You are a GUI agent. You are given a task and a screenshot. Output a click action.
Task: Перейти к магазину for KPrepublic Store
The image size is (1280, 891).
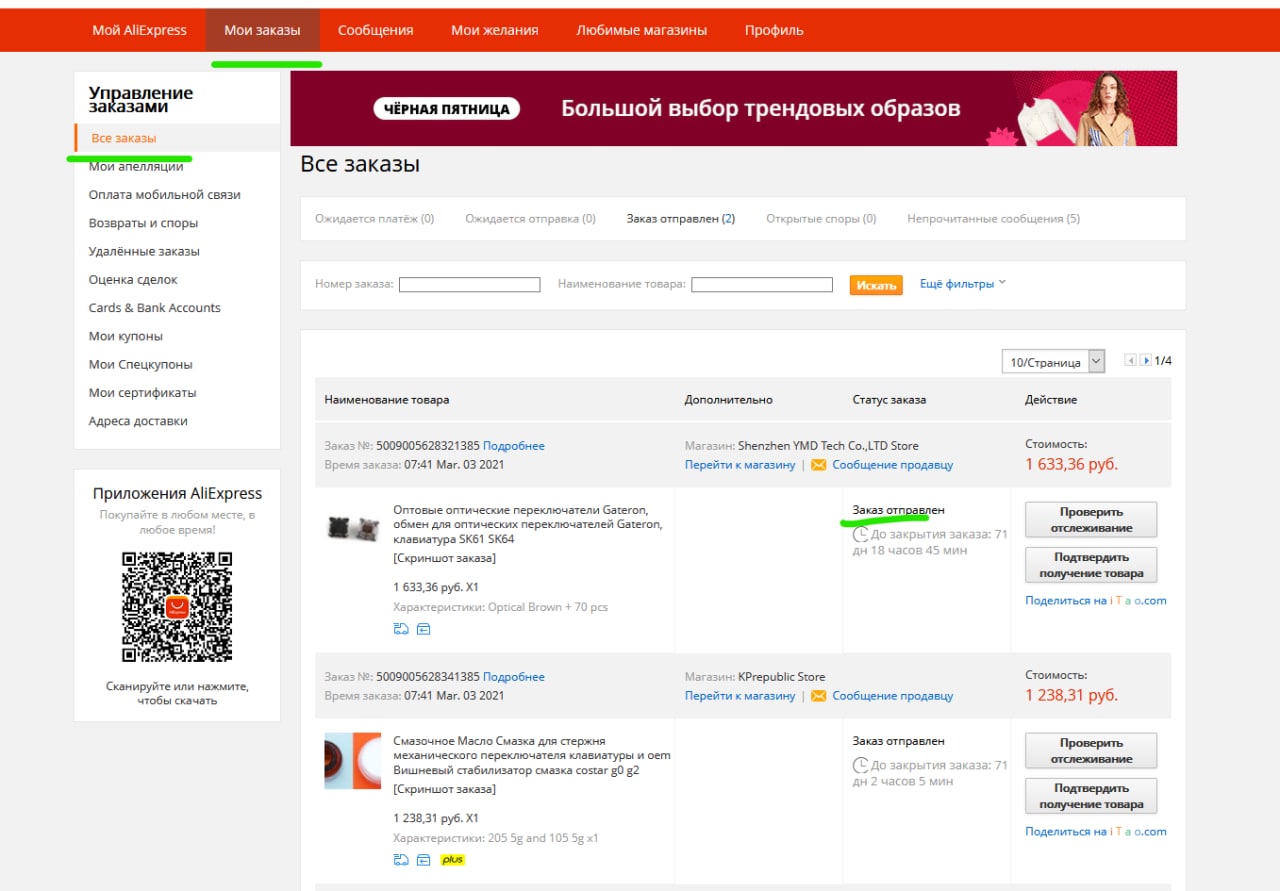[740, 696]
